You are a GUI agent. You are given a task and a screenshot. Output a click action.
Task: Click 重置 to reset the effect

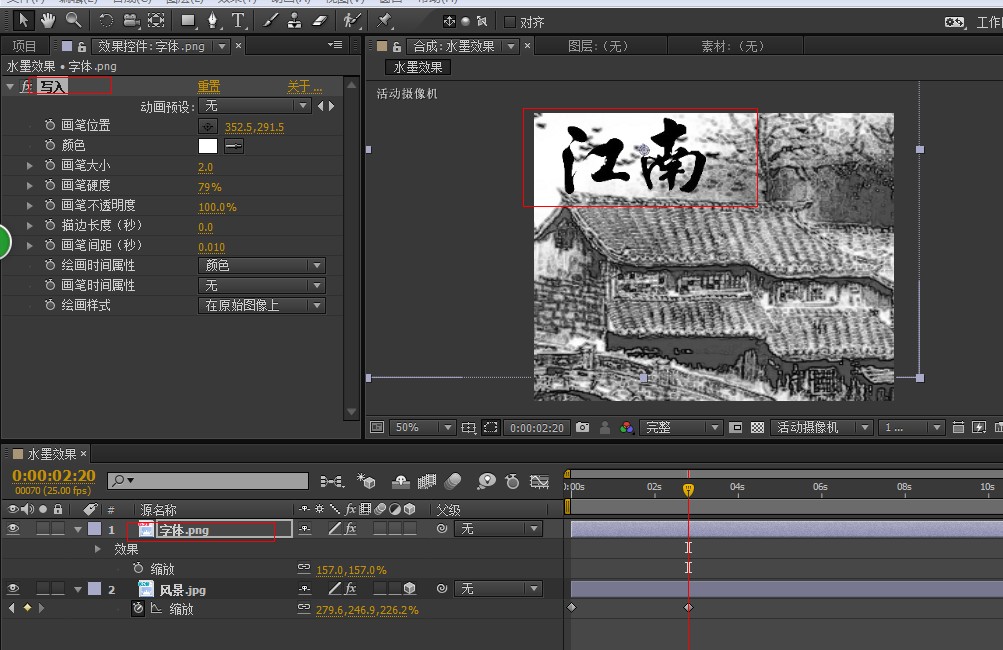pyautogui.click(x=209, y=87)
